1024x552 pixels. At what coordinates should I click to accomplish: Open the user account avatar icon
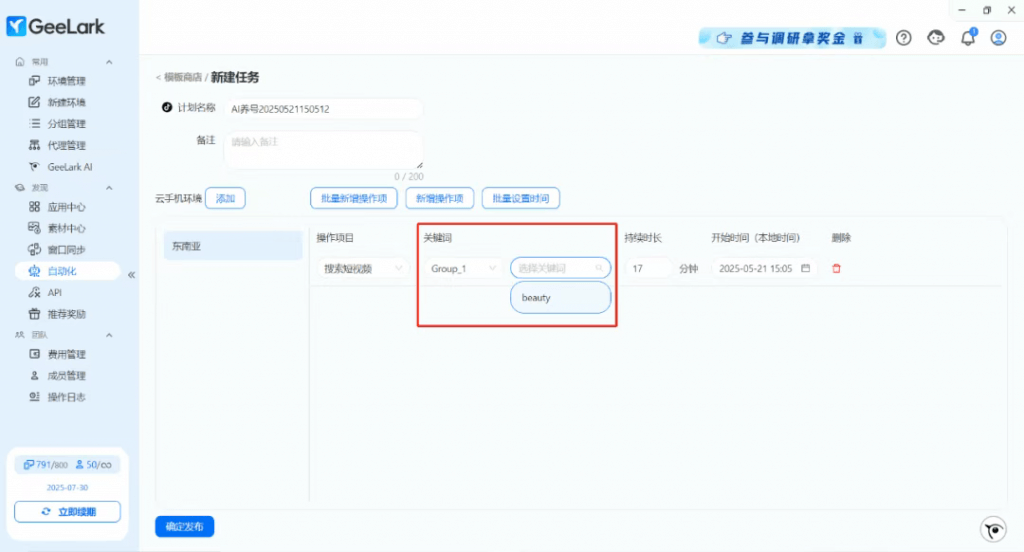point(998,38)
